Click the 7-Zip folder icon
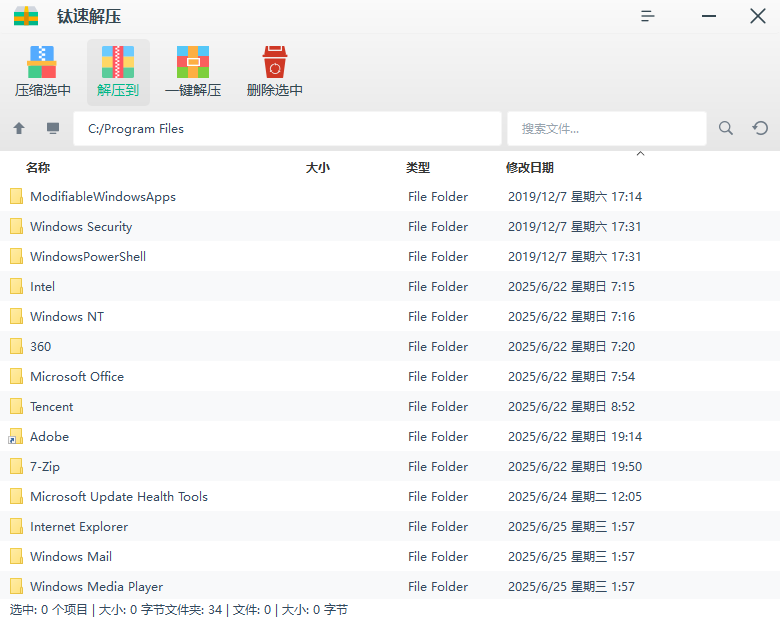The height and width of the screenshot is (619, 780). coord(16,466)
